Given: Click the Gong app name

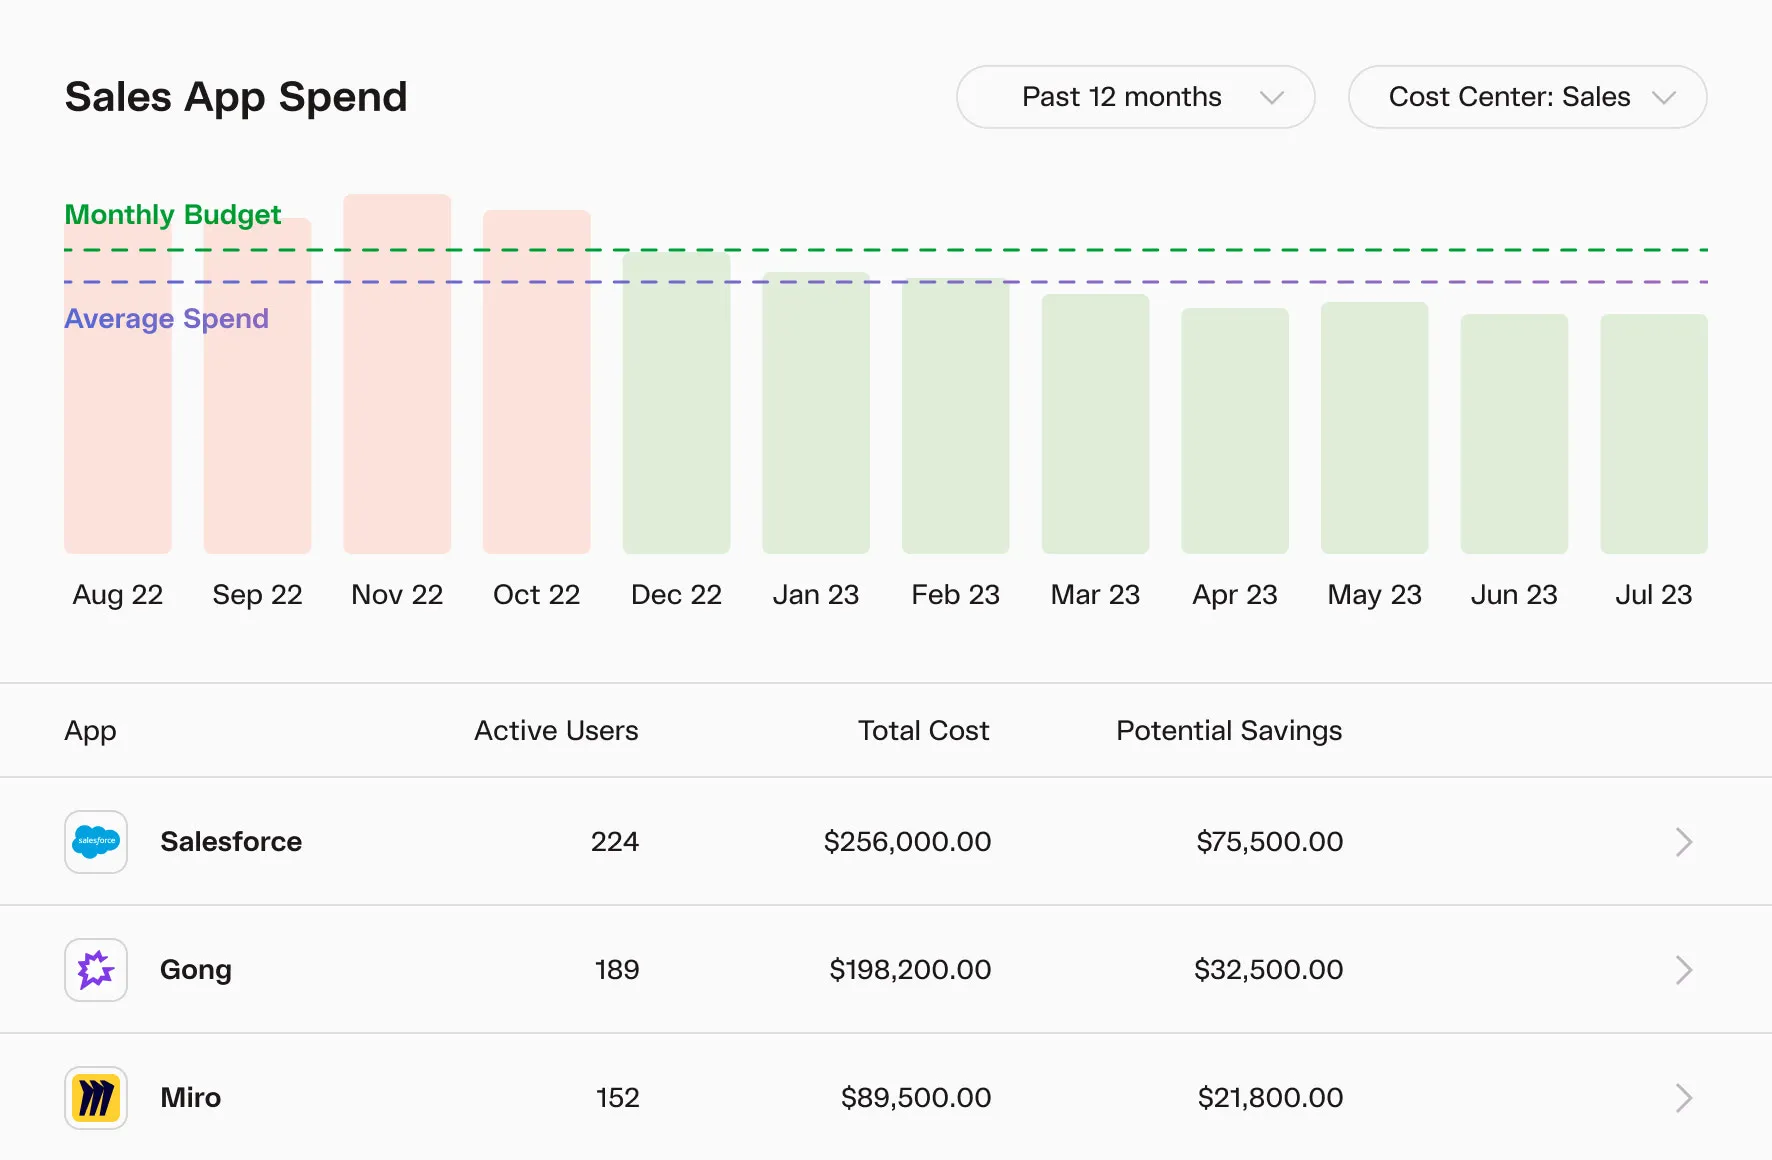Looking at the screenshot, I should [x=196, y=970].
